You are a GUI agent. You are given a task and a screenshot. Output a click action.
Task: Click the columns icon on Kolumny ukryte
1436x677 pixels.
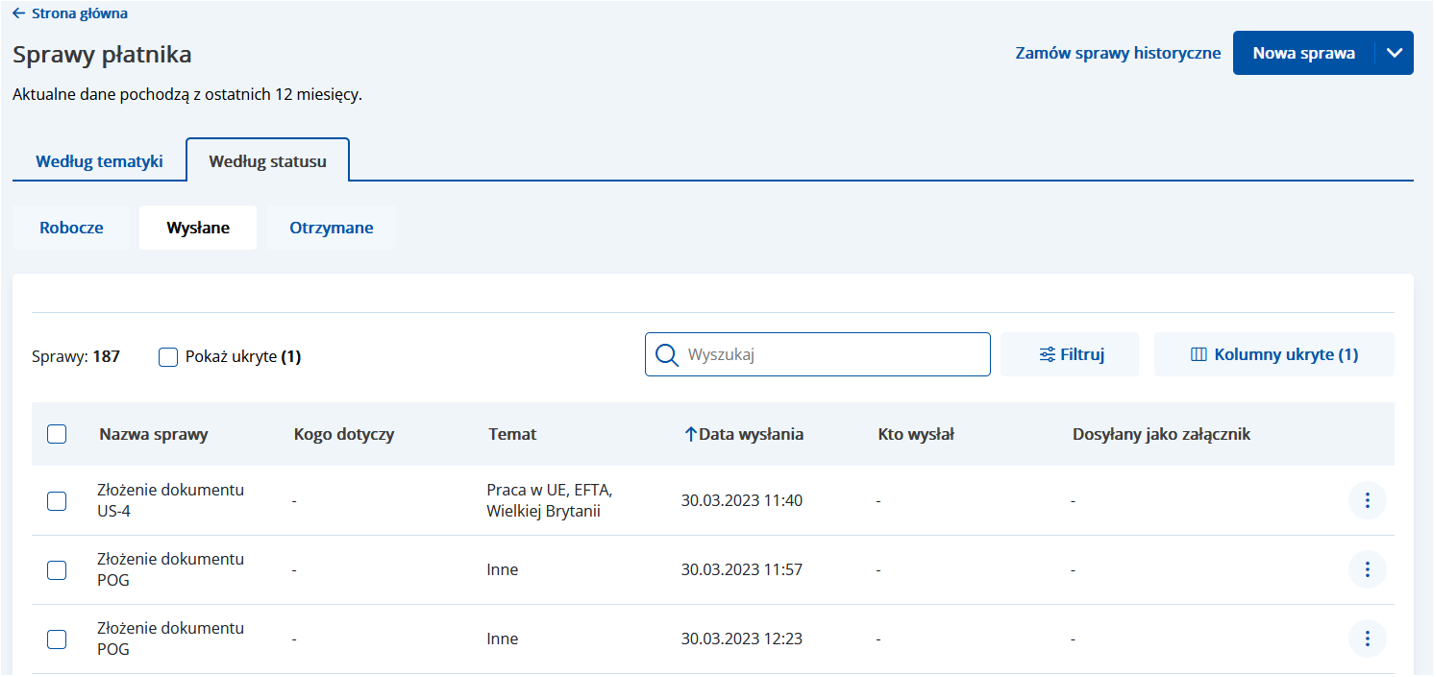[1199, 355]
